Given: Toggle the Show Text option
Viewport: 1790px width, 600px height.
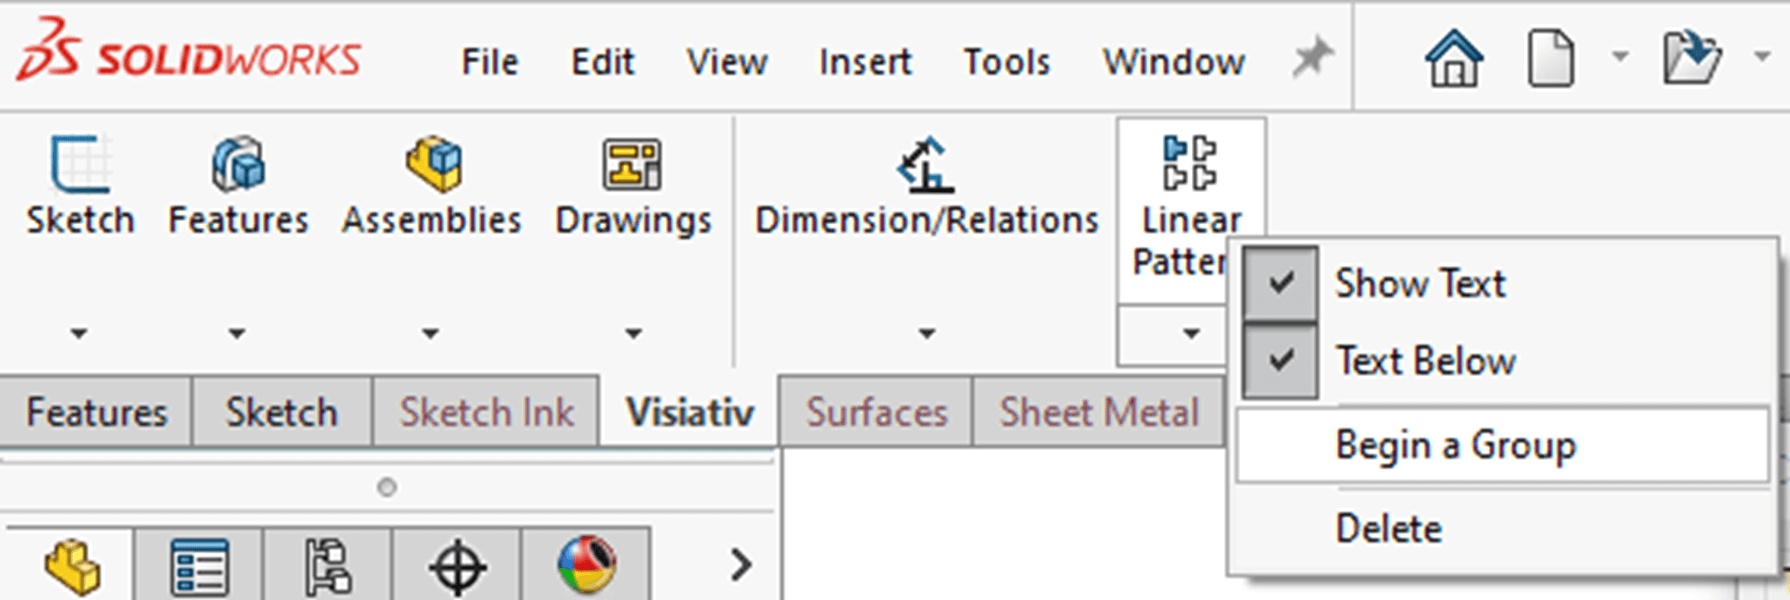Looking at the screenshot, I should tap(1420, 283).
